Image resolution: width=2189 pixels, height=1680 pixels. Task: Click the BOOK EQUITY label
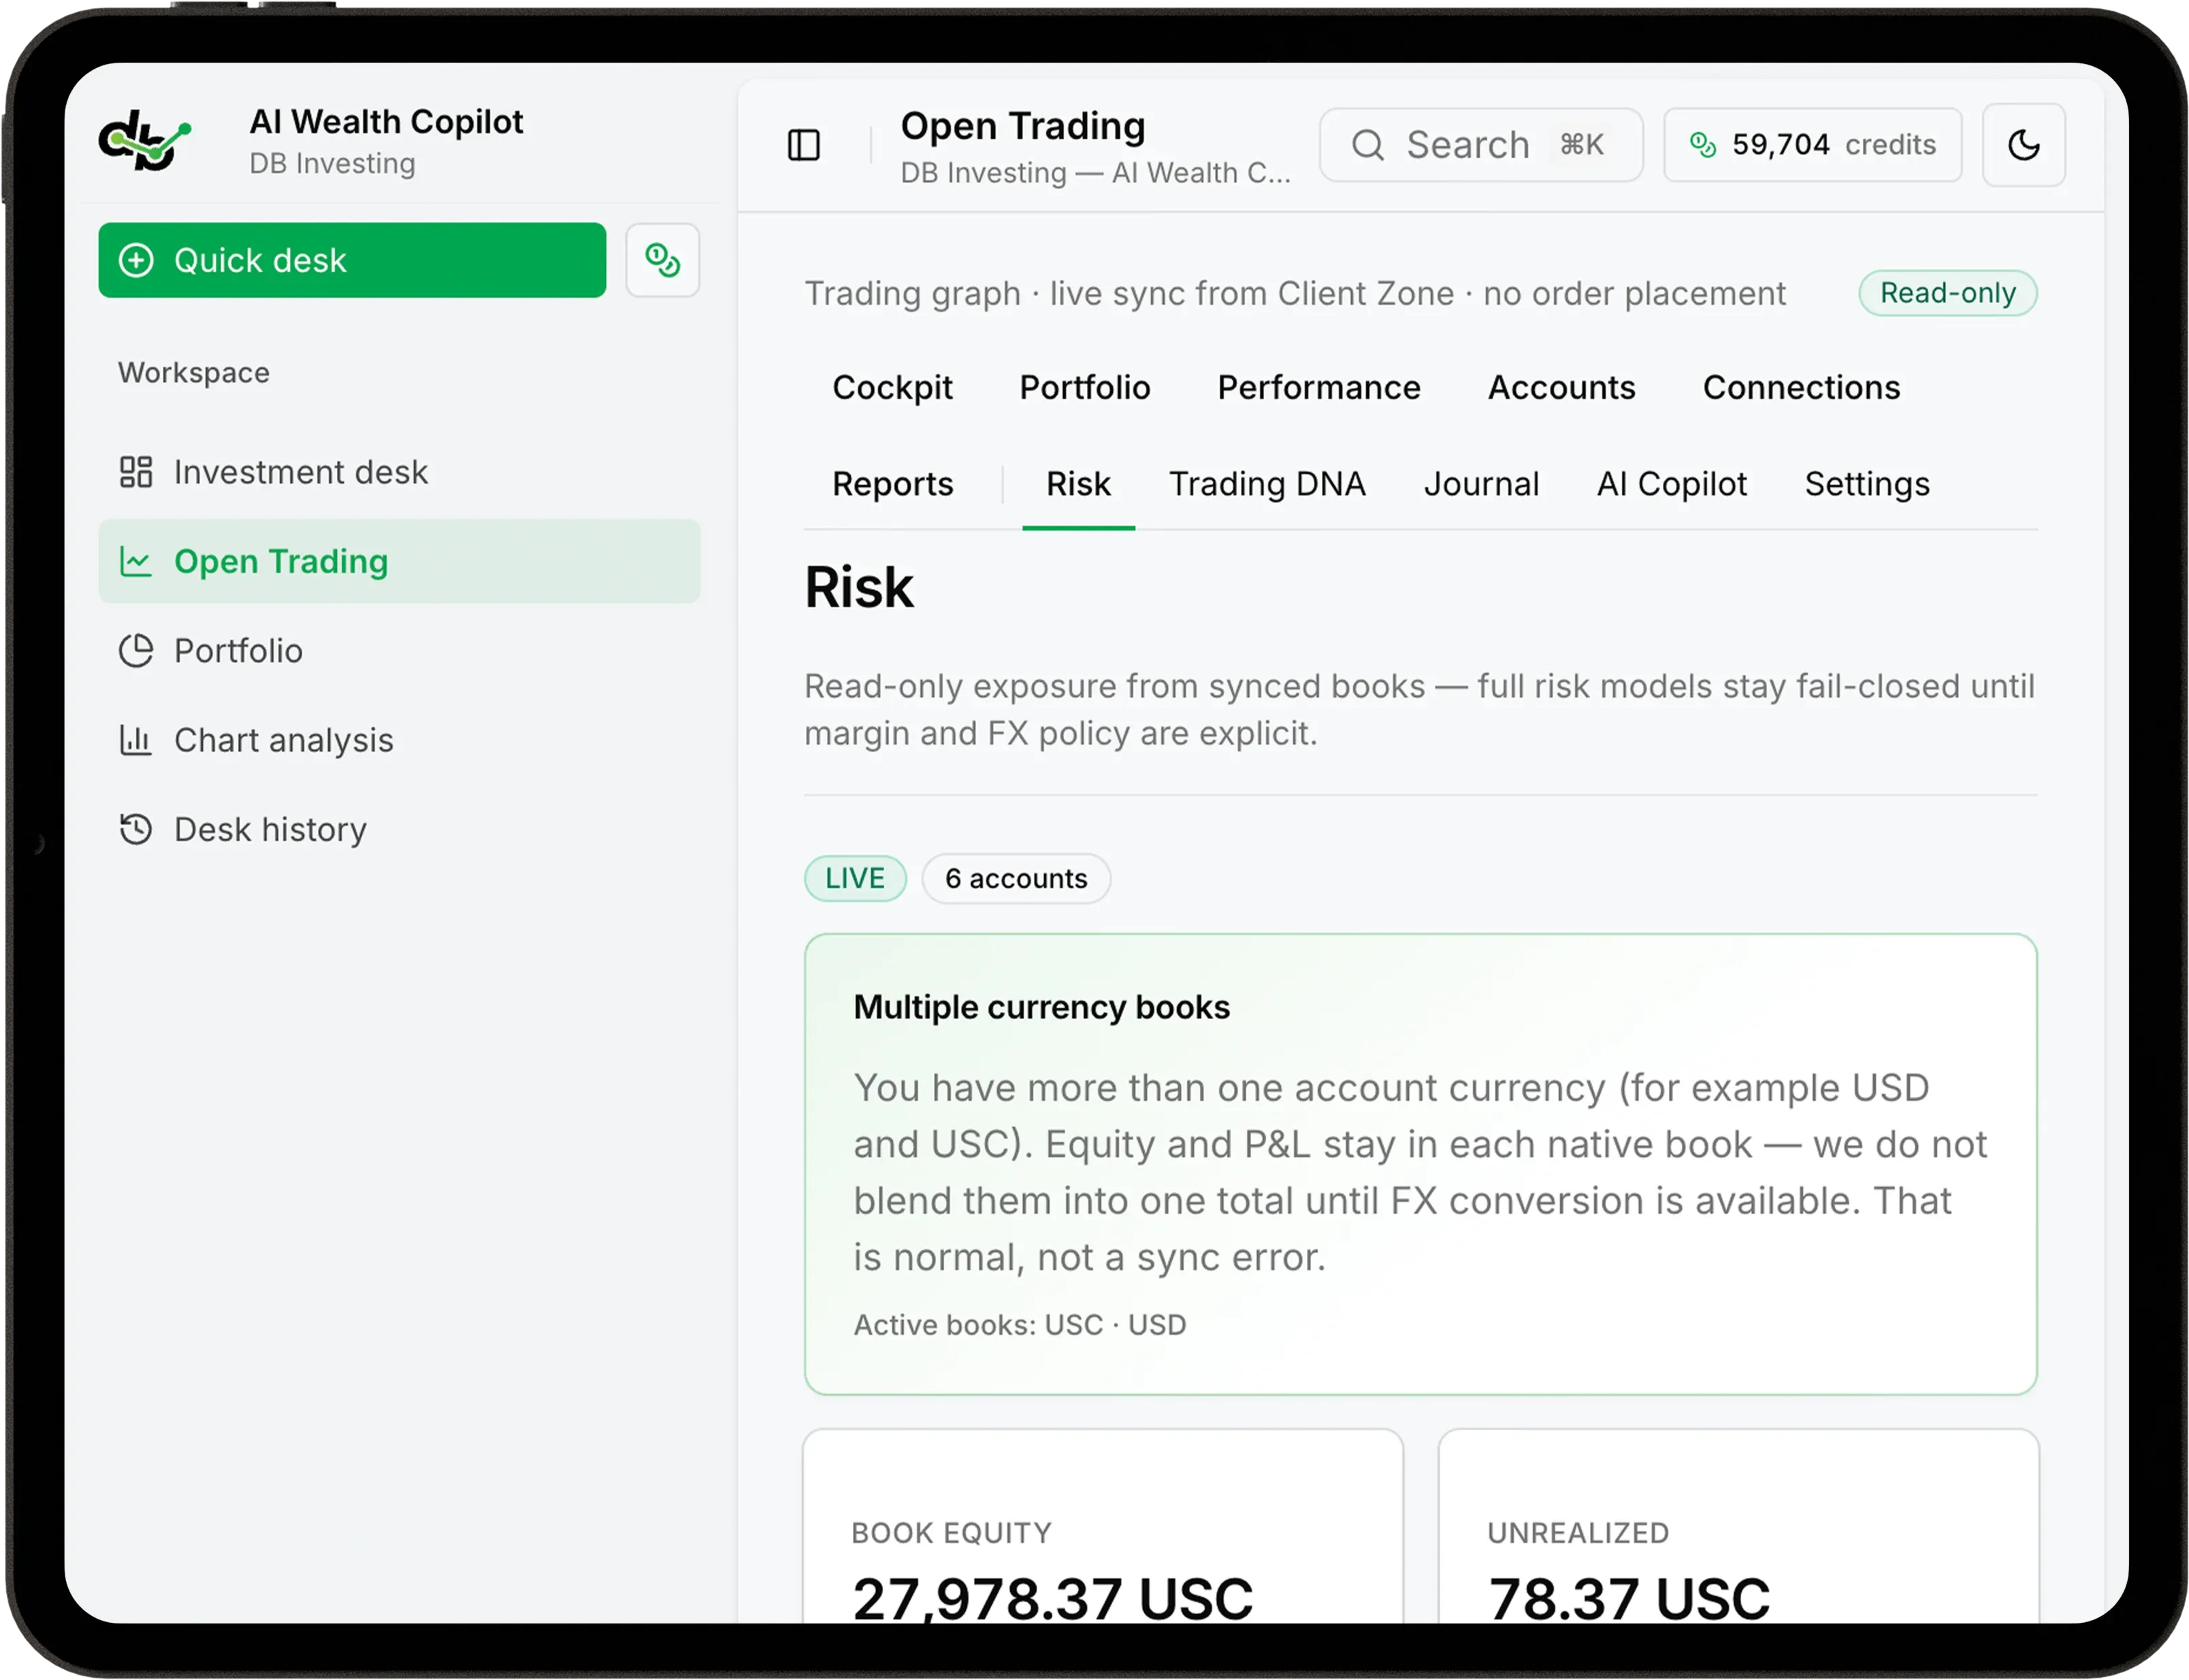coord(951,1533)
